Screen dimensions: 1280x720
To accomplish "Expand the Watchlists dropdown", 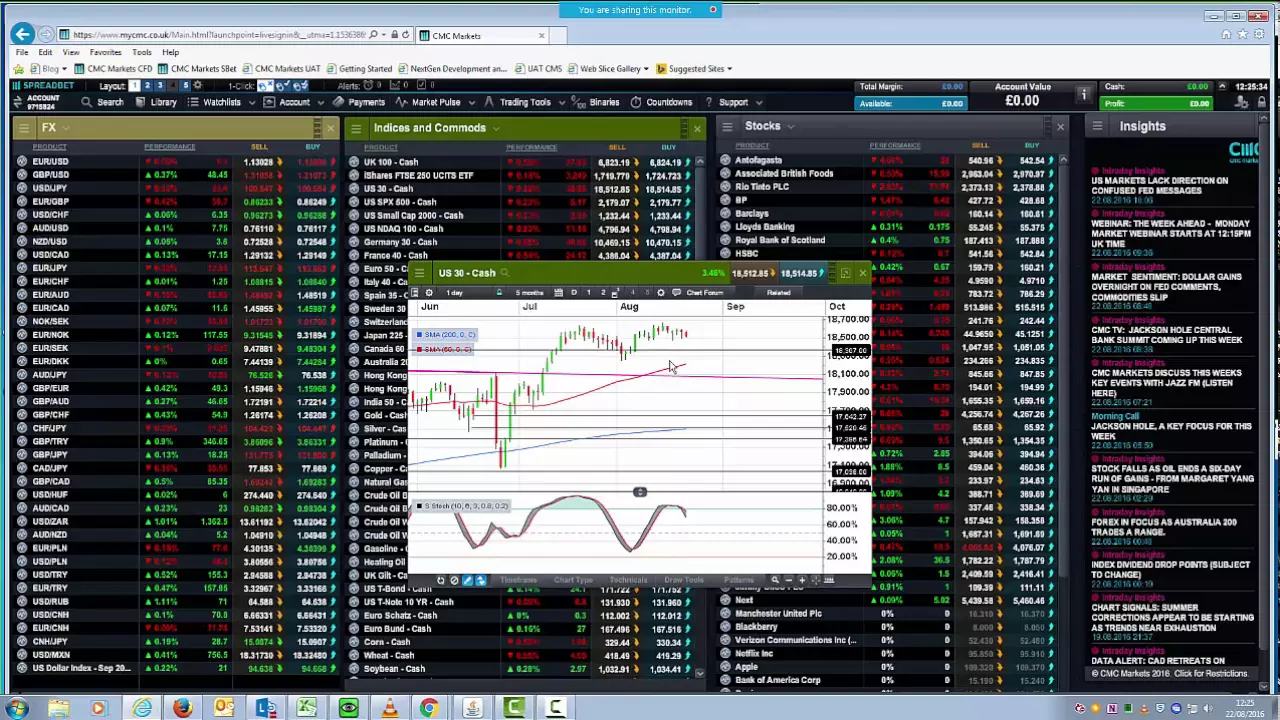I will click(x=221, y=102).
